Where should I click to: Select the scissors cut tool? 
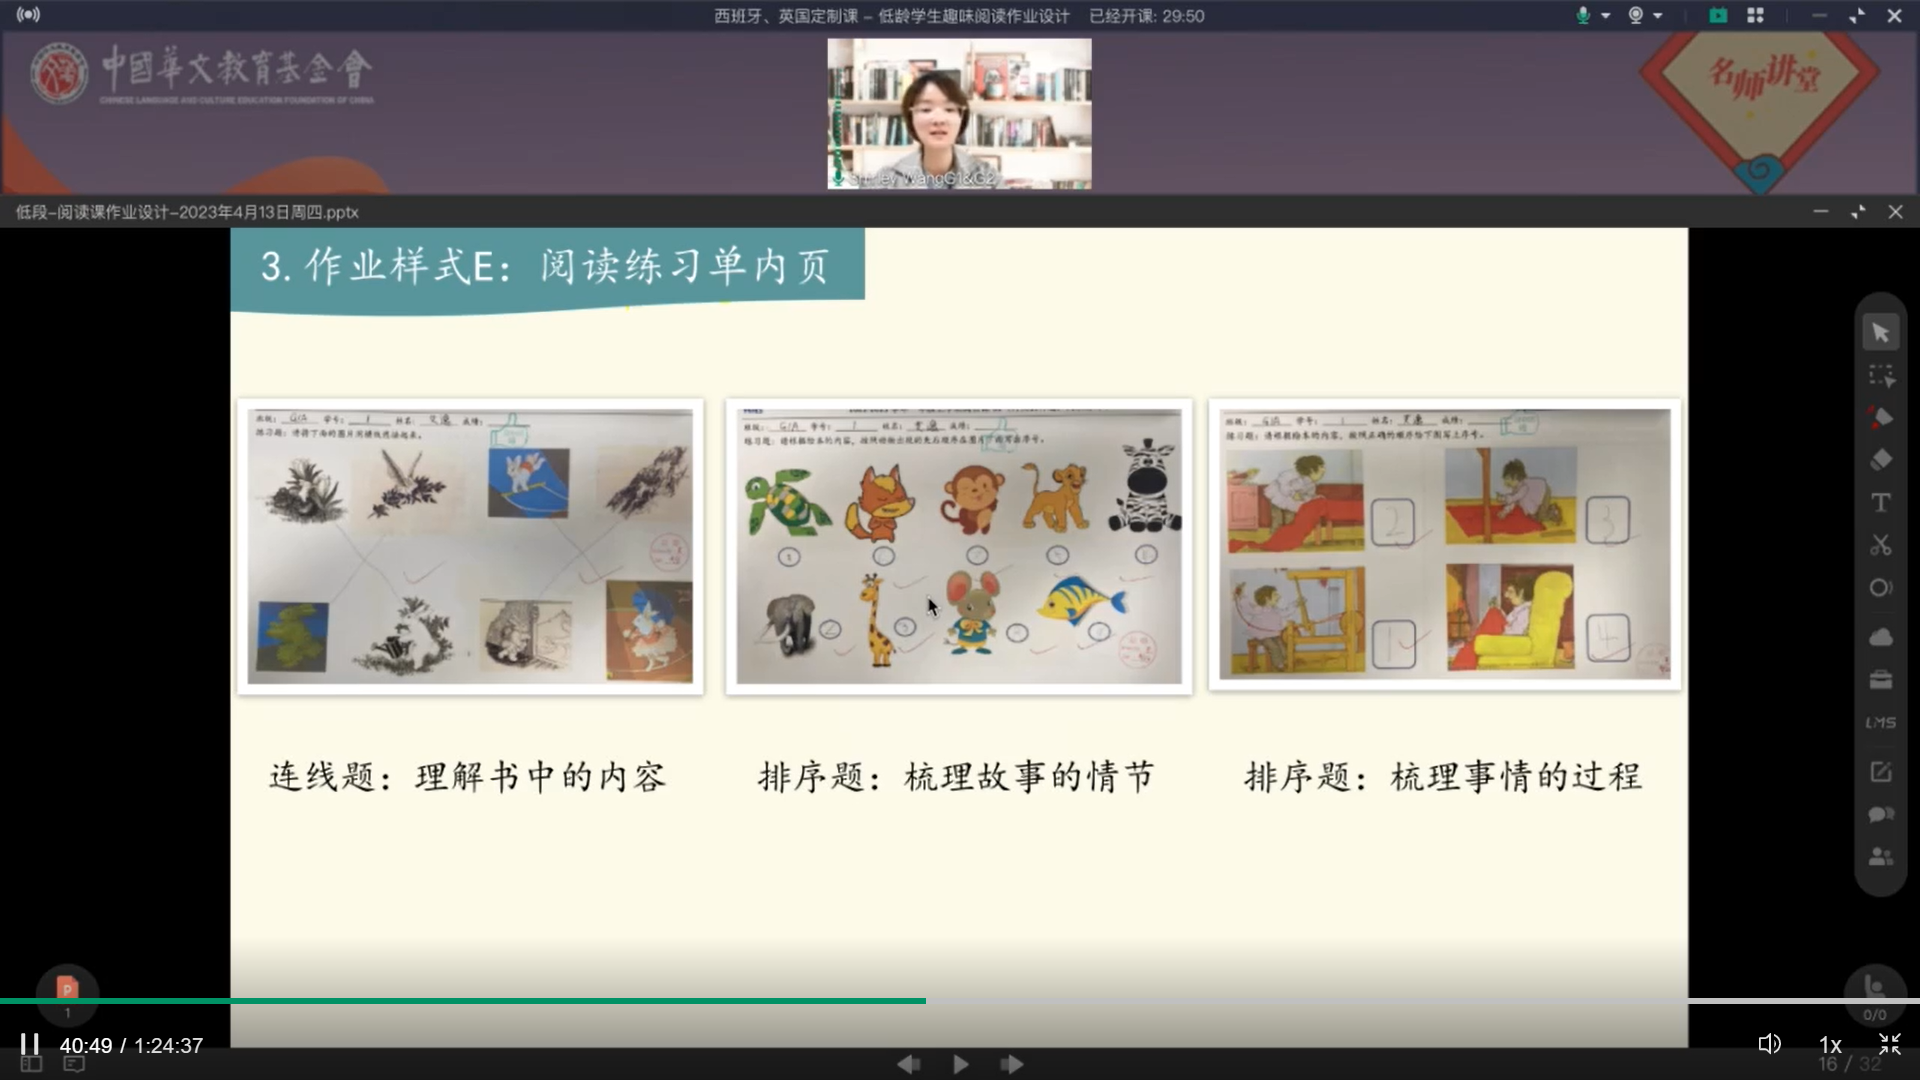1880,545
